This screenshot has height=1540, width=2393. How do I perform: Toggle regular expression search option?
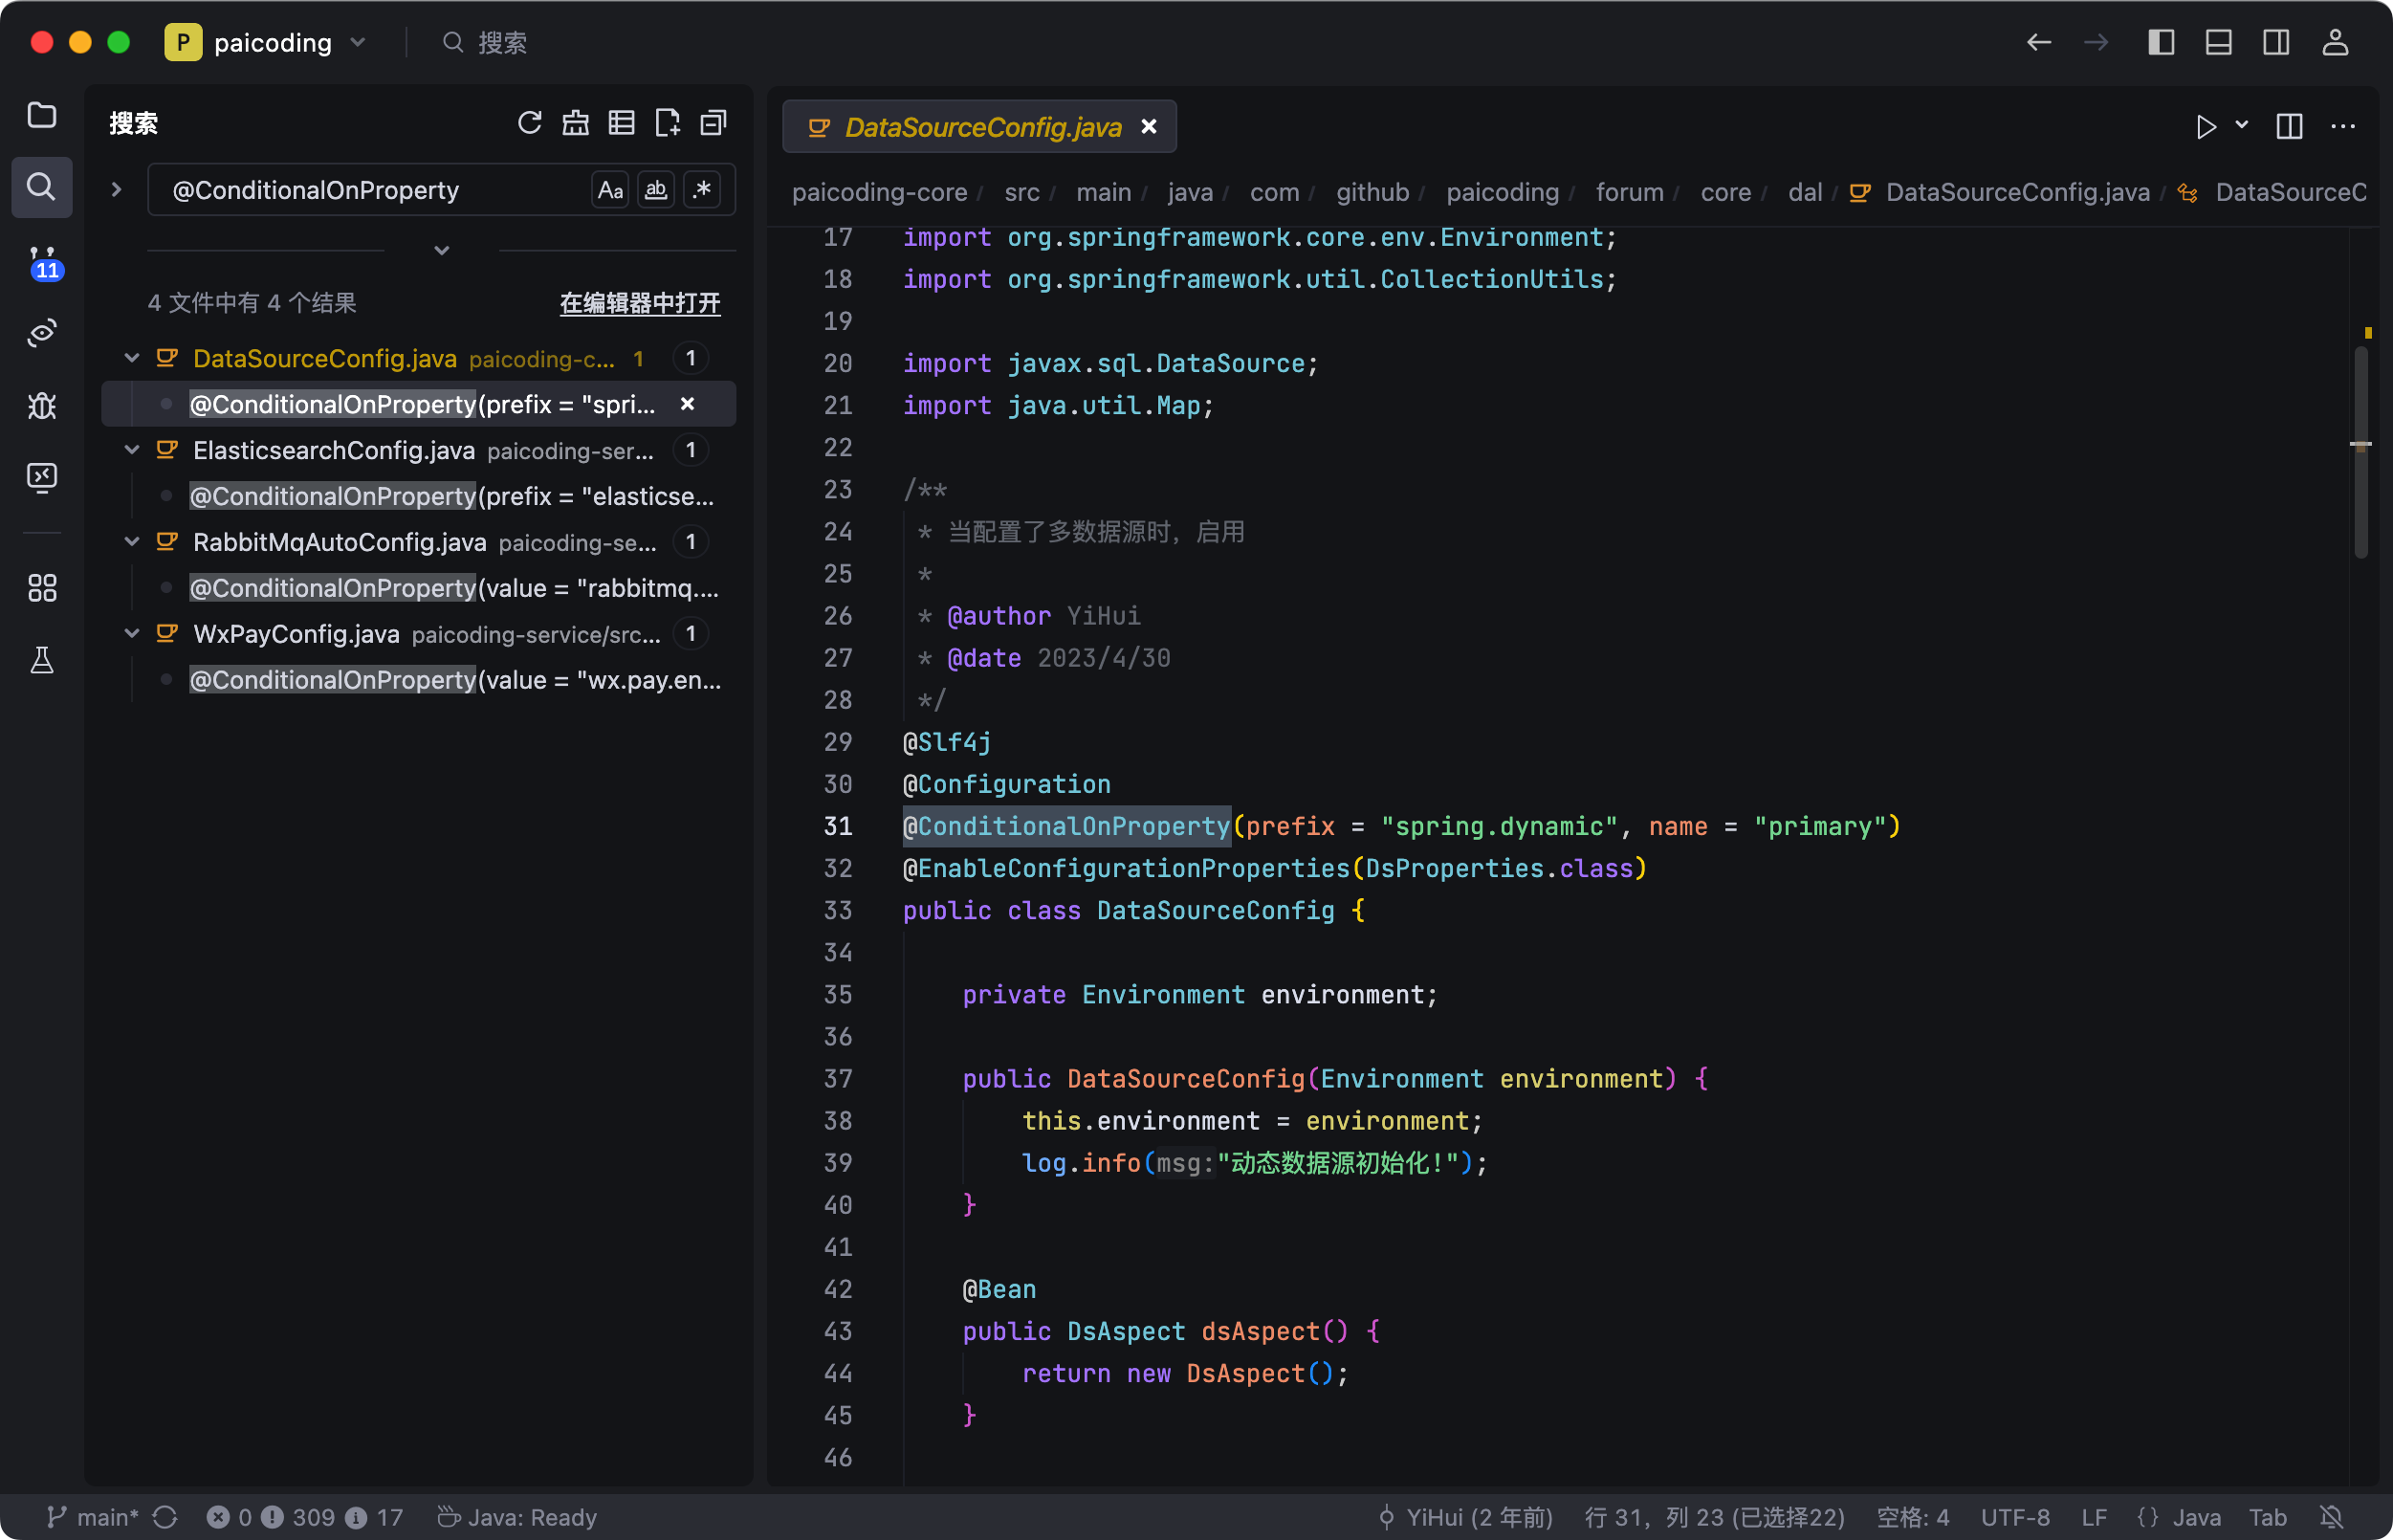(703, 190)
